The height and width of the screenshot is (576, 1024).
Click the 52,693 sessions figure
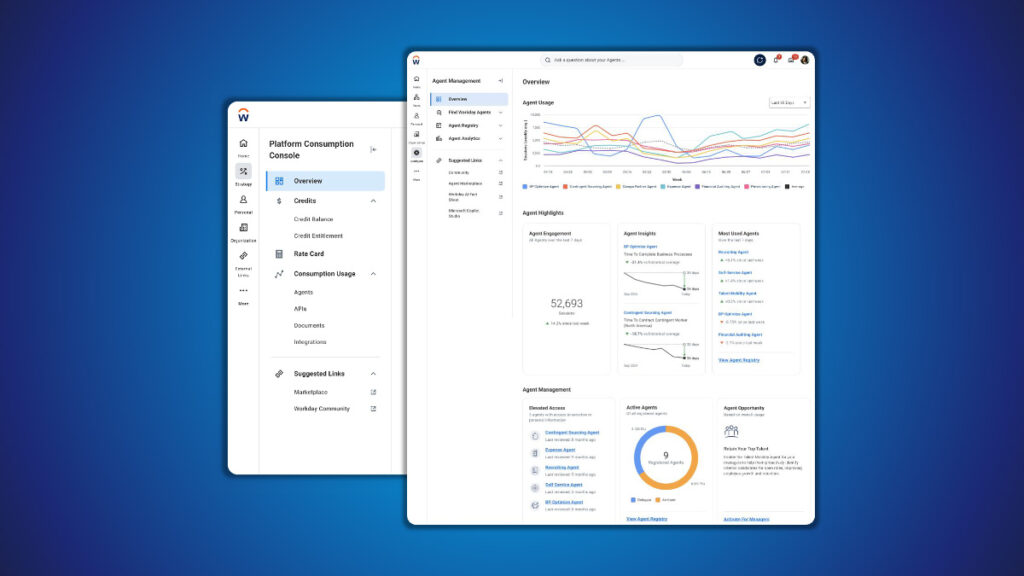point(566,304)
